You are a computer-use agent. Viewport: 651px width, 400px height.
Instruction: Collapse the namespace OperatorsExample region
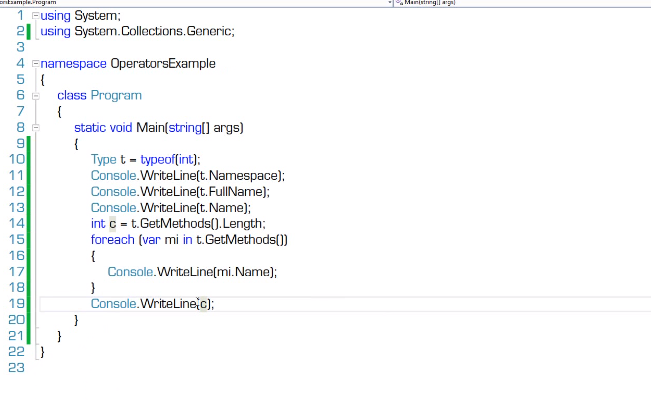point(36,64)
